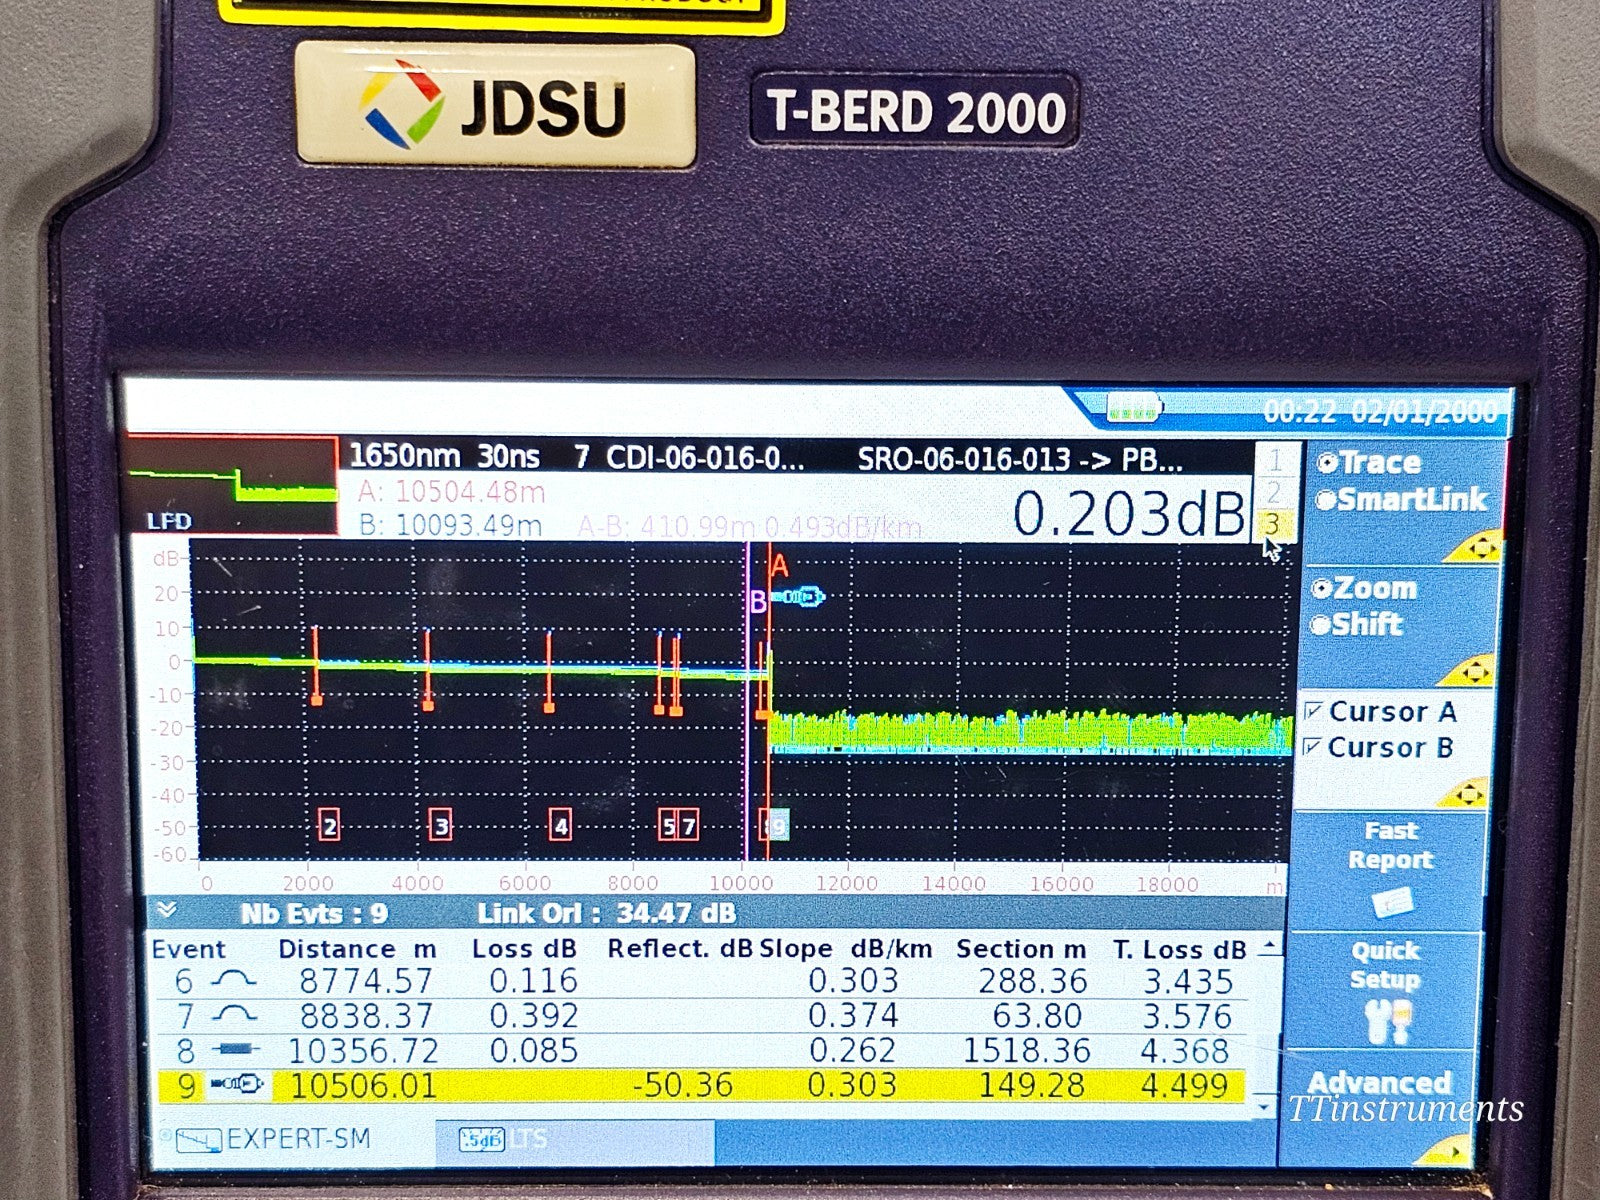Image resolution: width=1600 pixels, height=1200 pixels.
Task: Open the Advanced options
Action: click(1378, 1083)
